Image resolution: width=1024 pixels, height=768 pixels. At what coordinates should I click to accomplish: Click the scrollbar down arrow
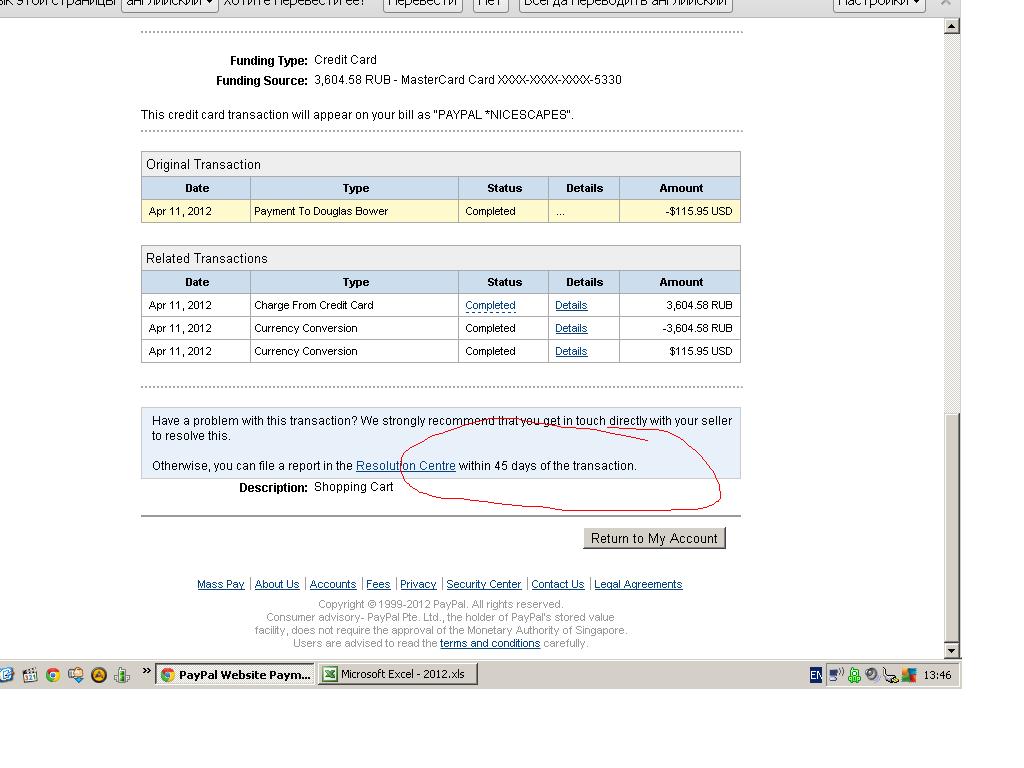[952, 649]
